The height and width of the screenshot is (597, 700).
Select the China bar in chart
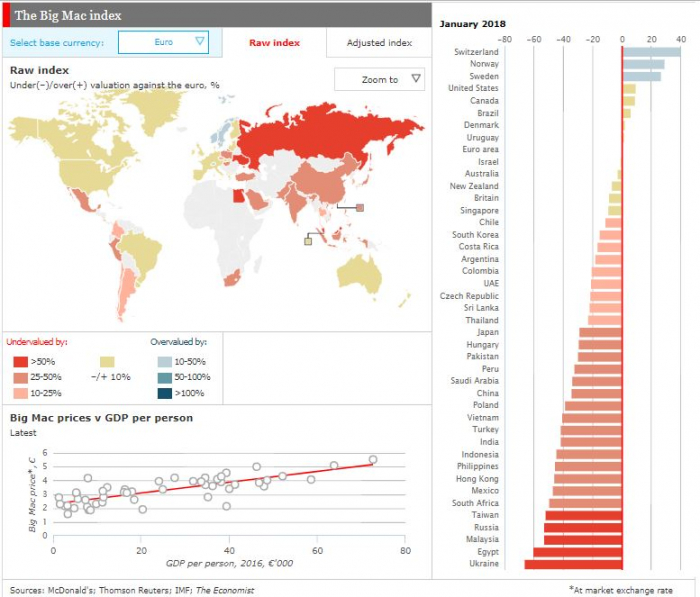pos(597,393)
